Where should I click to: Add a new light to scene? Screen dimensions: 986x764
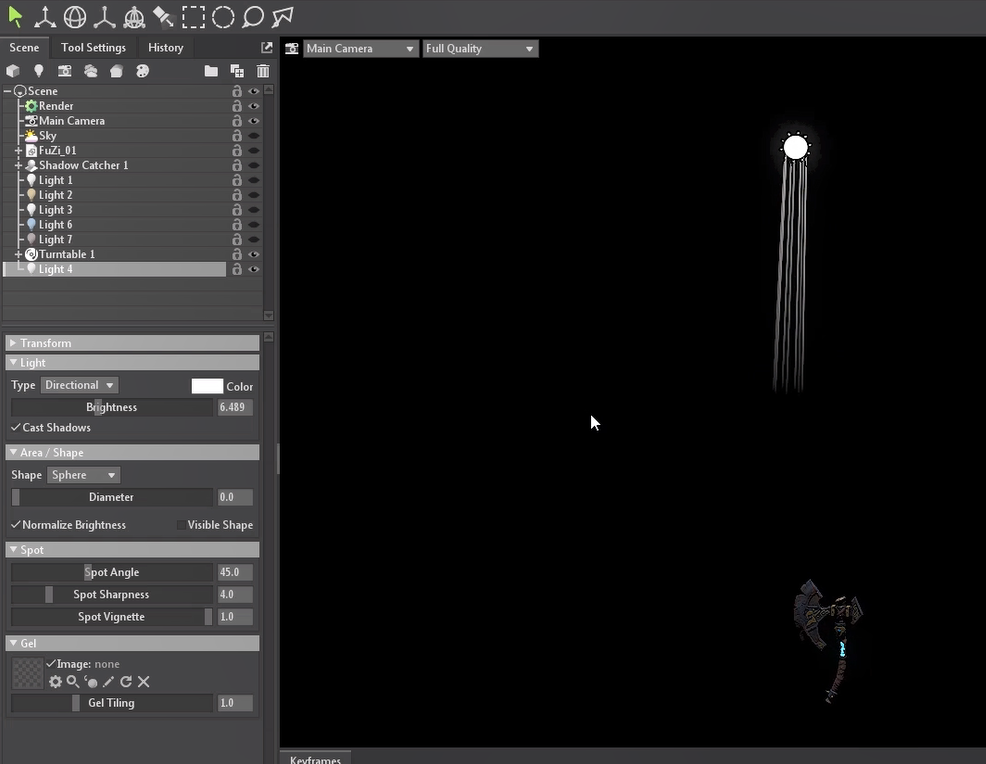pos(39,71)
